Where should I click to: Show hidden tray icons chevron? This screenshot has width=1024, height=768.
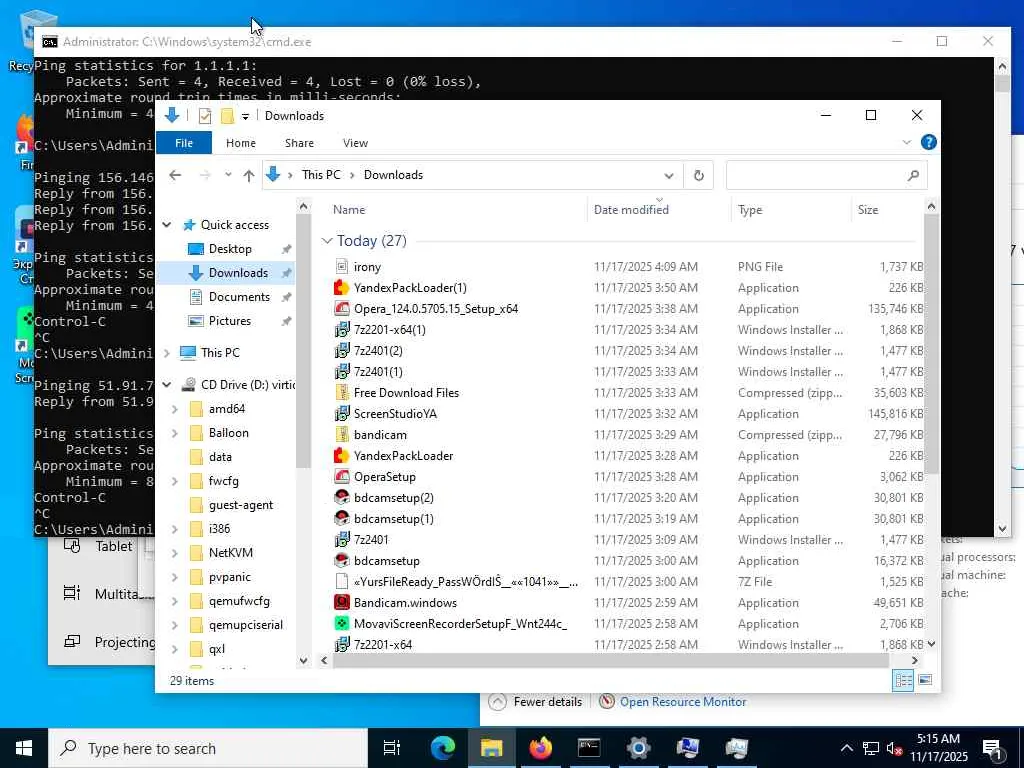pos(846,748)
